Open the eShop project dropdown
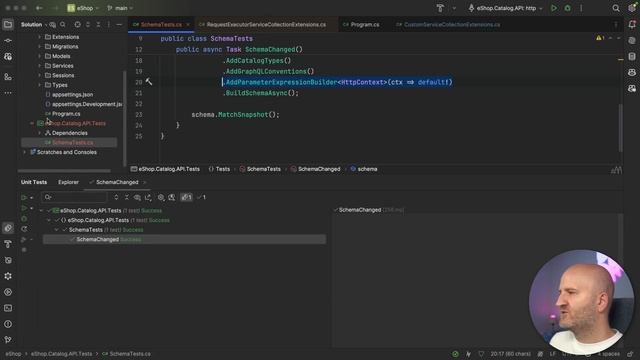The image size is (640, 360). click(83, 8)
